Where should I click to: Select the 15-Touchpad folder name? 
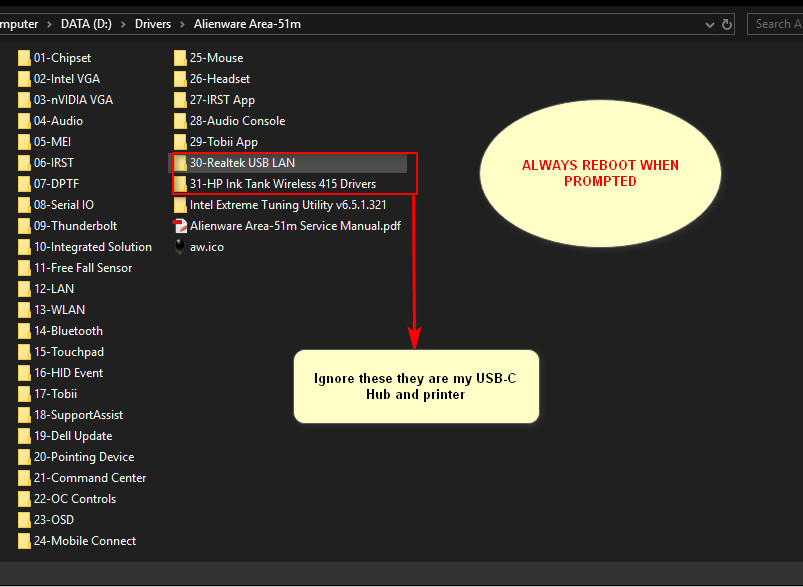point(69,352)
